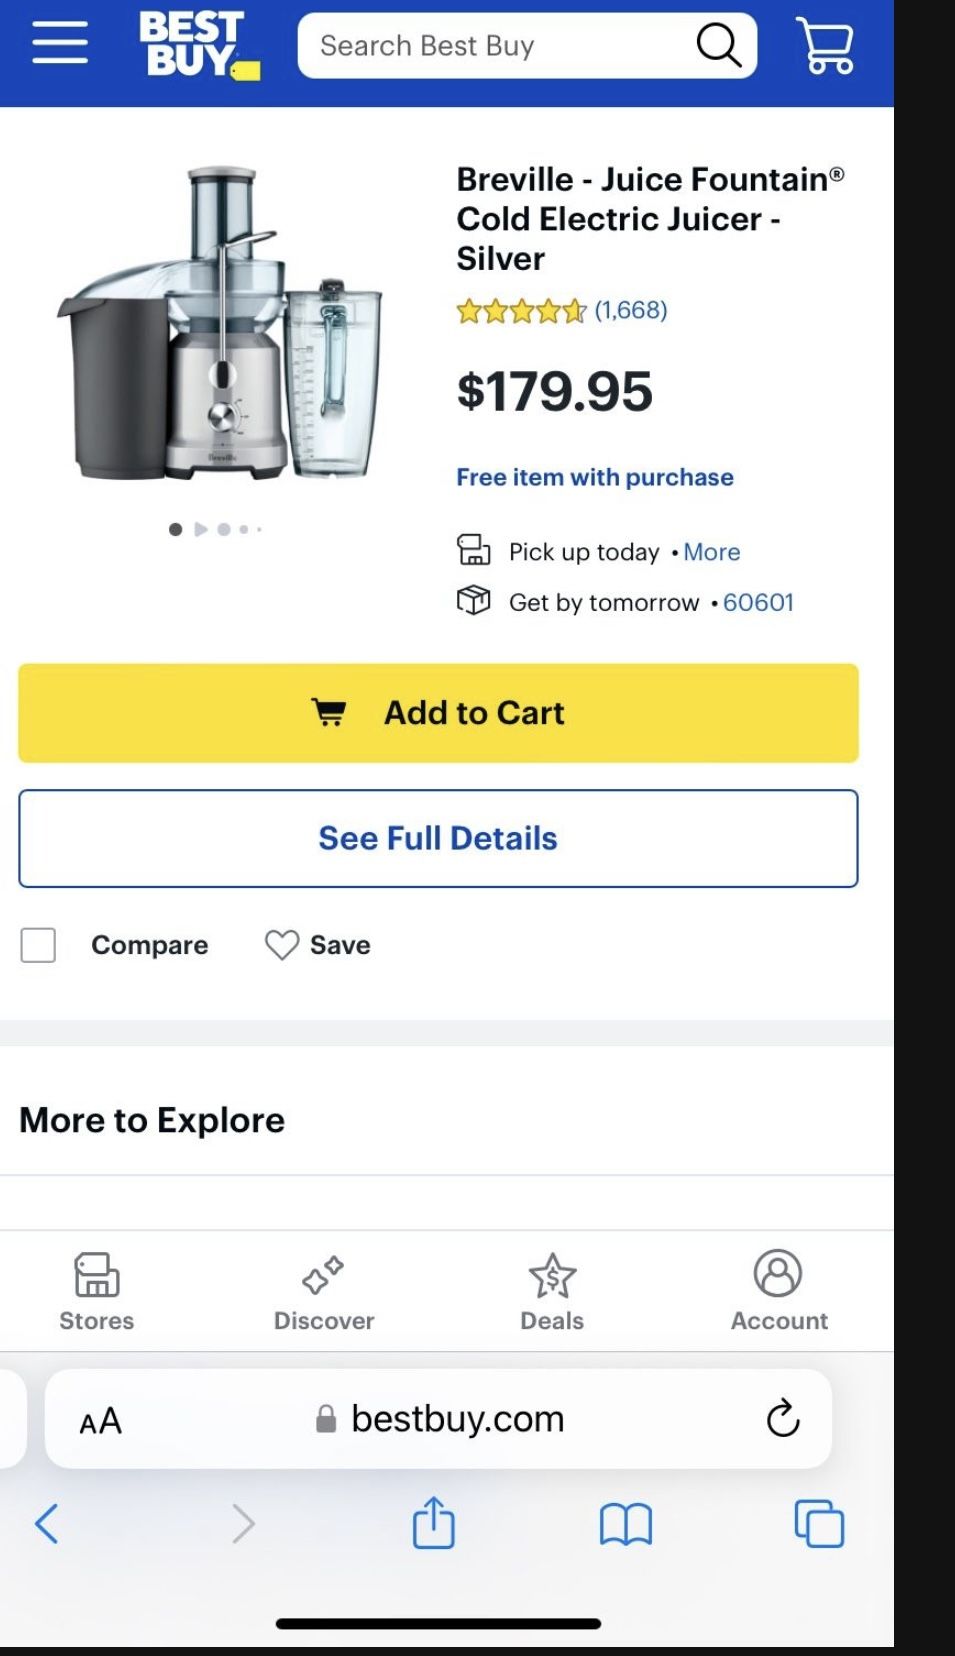Click the See Full Details button
The image size is (955, 1656).
438,838
